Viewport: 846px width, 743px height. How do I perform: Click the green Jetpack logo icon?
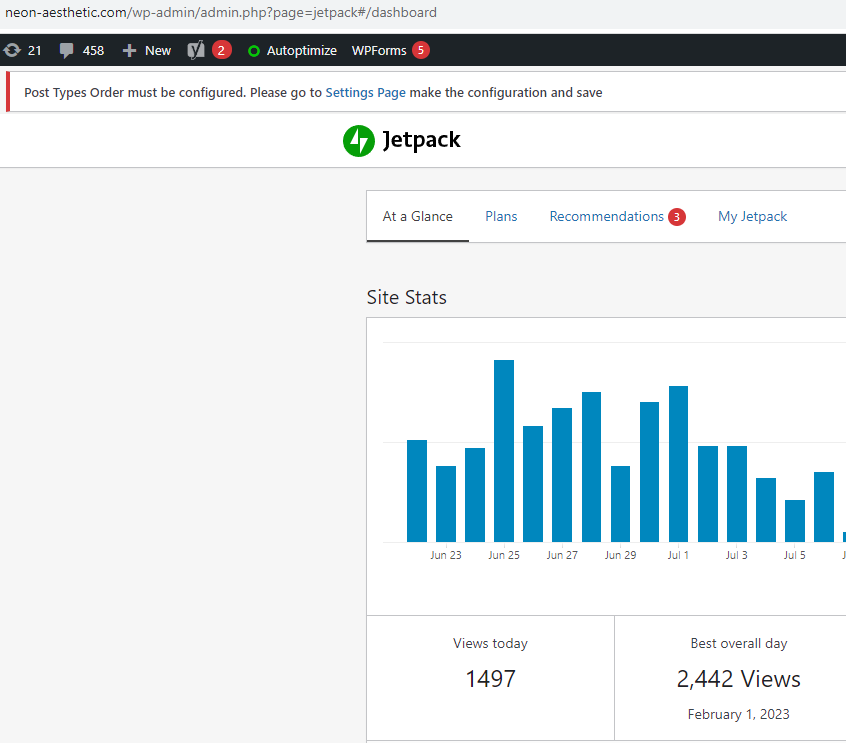pyautogui.click(x=359, y=141)
